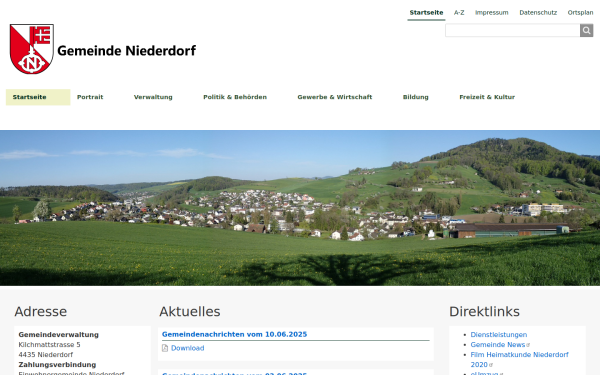Click the Aktuelles heading
This screenshot has height=375, width=600.
[190, 311]
